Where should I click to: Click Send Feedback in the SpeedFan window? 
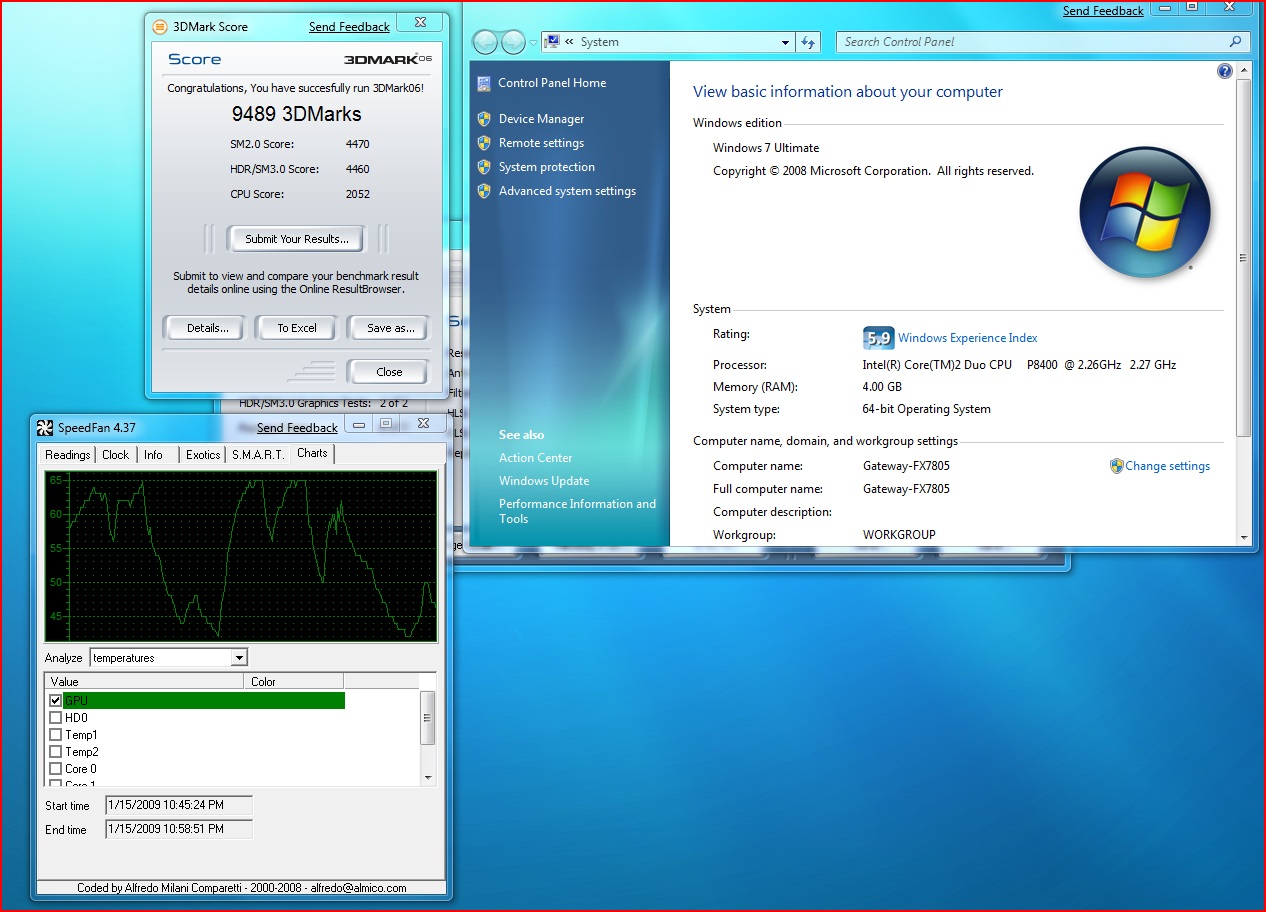(297, 428)
